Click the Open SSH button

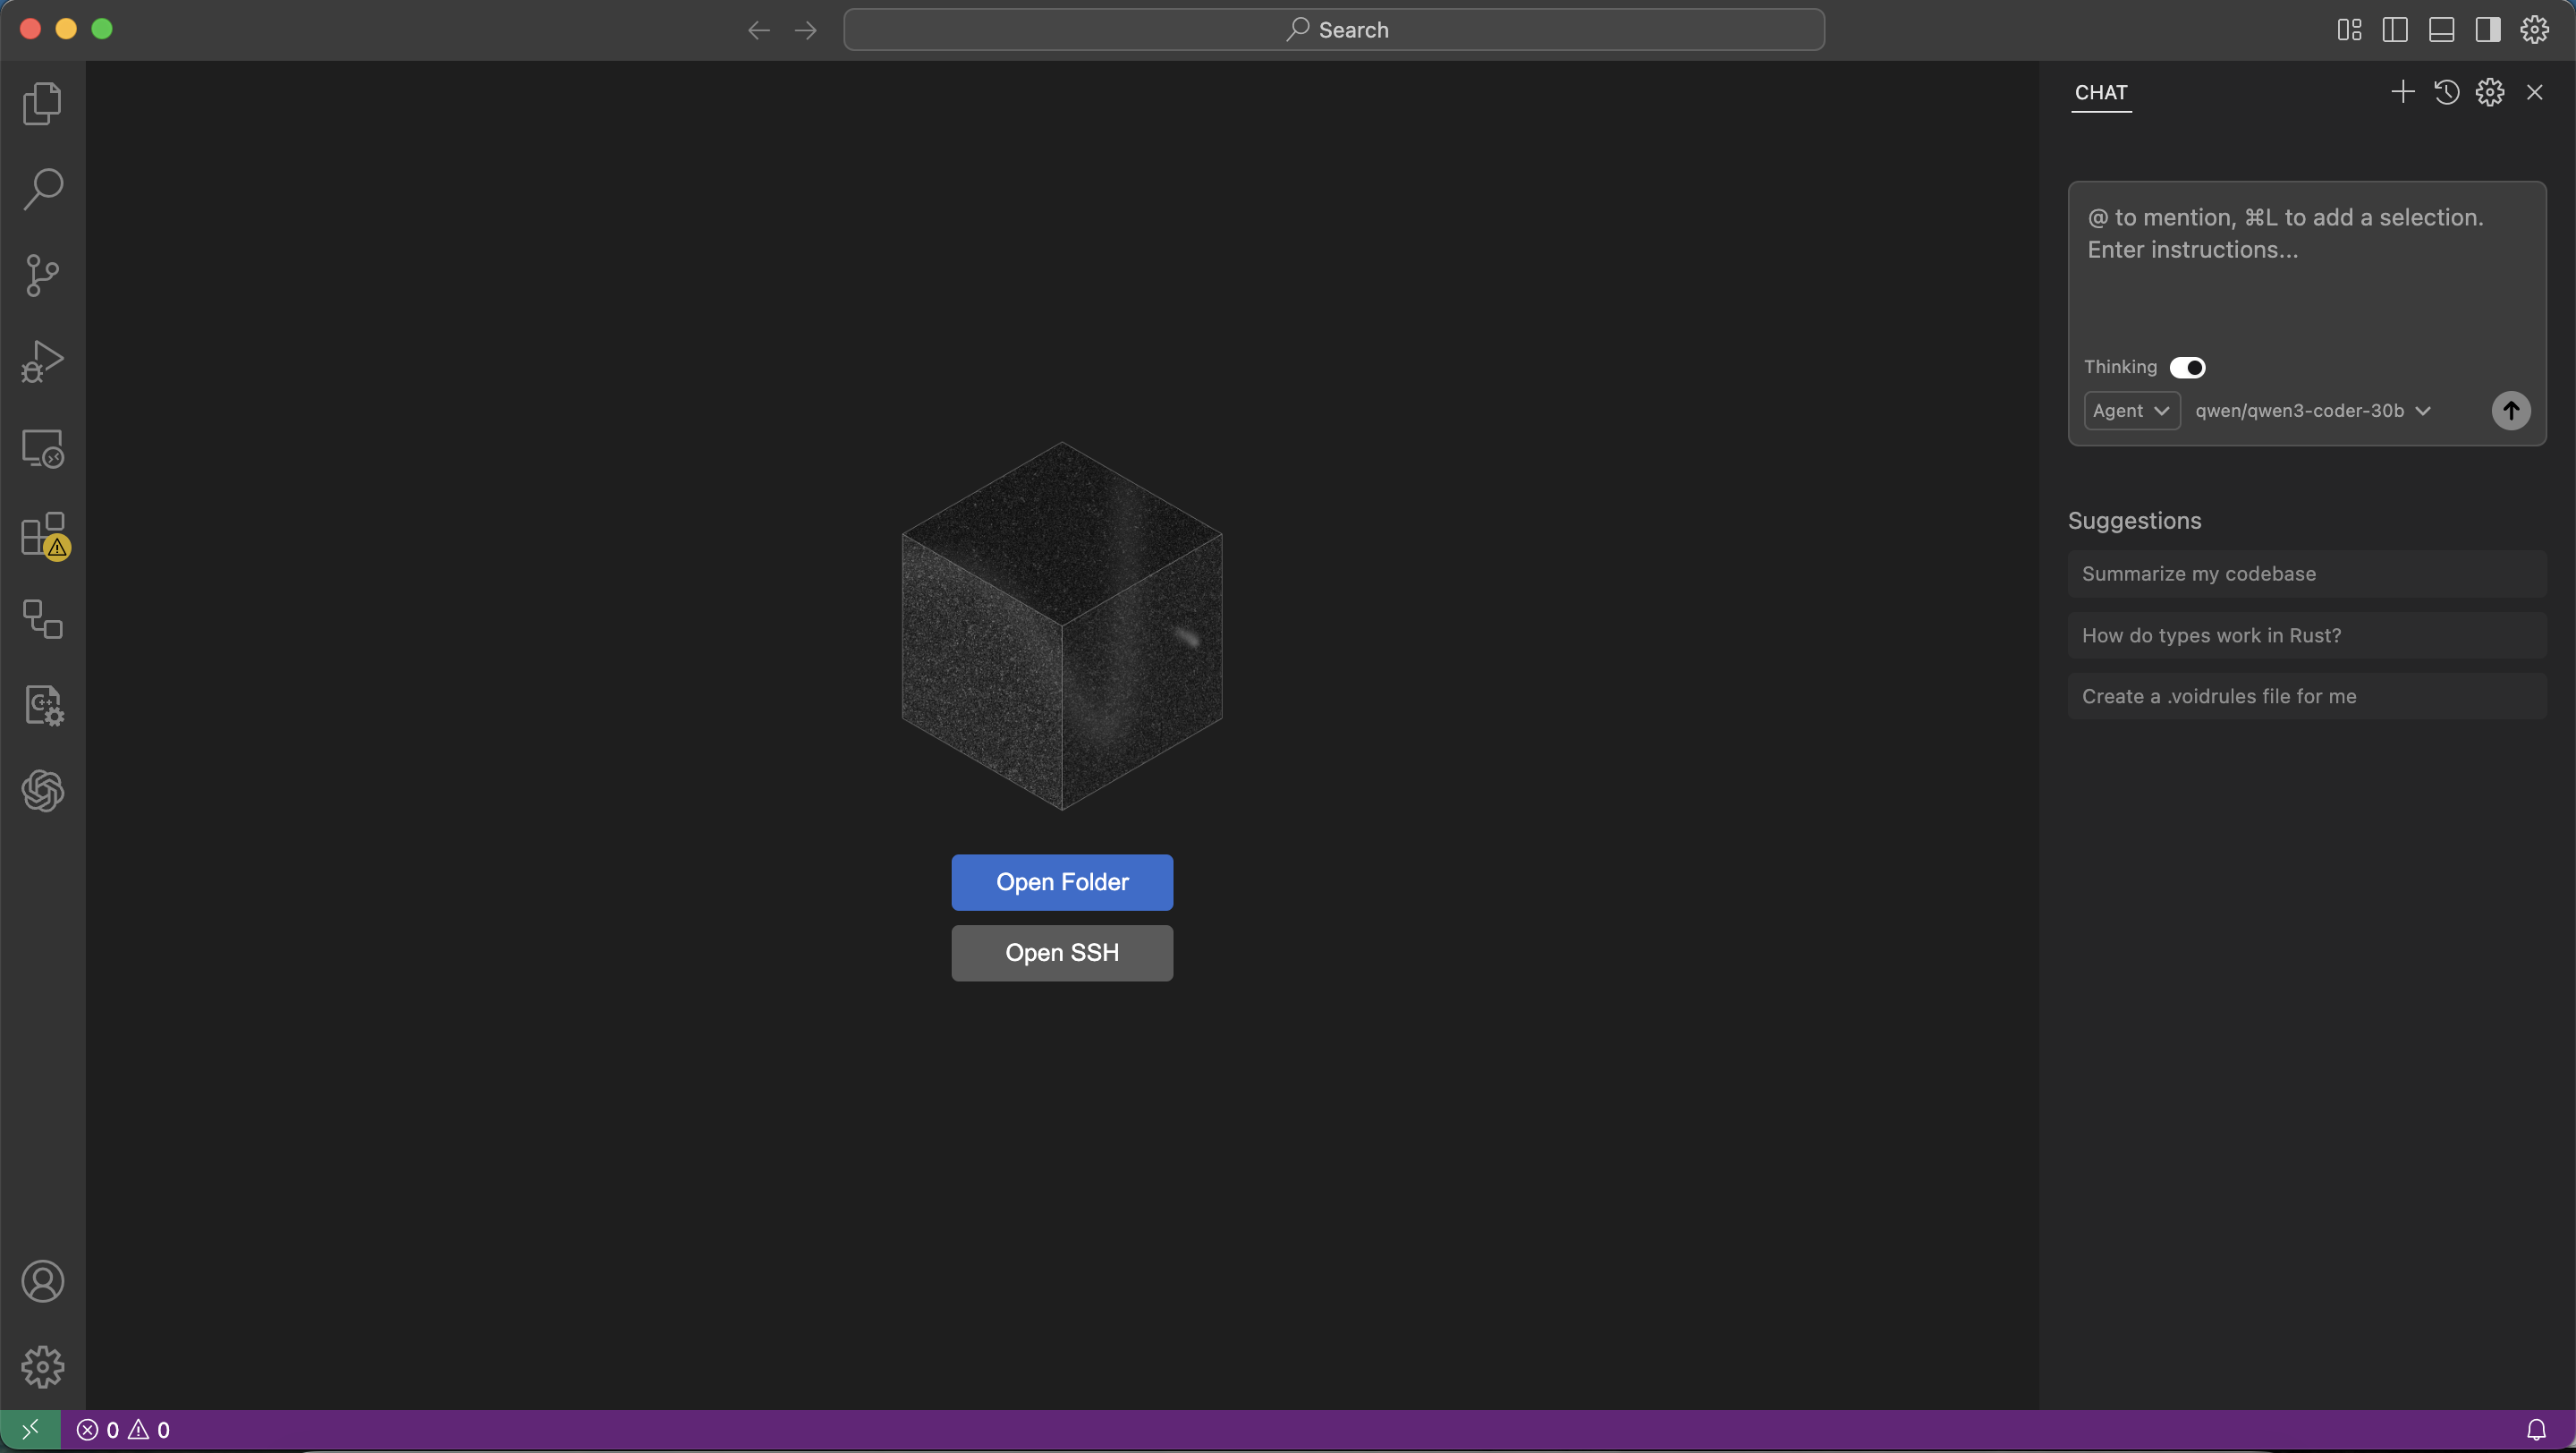(1062, 953)
